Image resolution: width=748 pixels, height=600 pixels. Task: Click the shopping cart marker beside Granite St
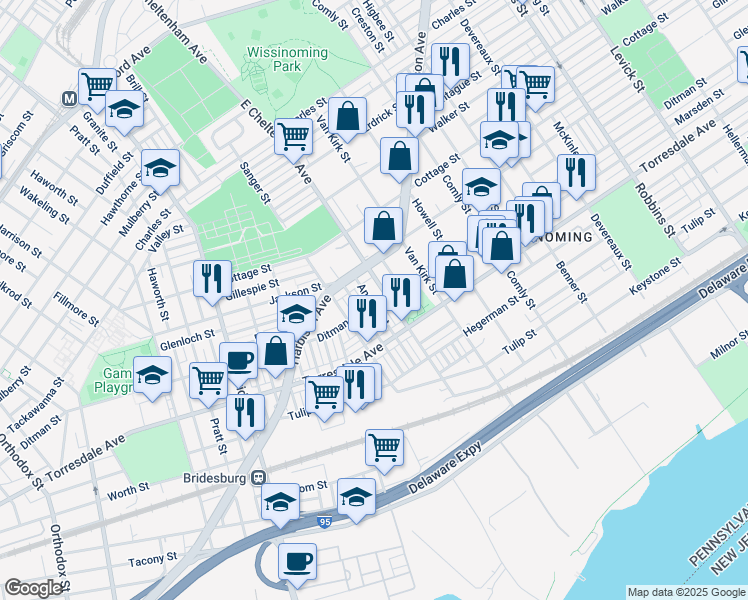[97, 87]
